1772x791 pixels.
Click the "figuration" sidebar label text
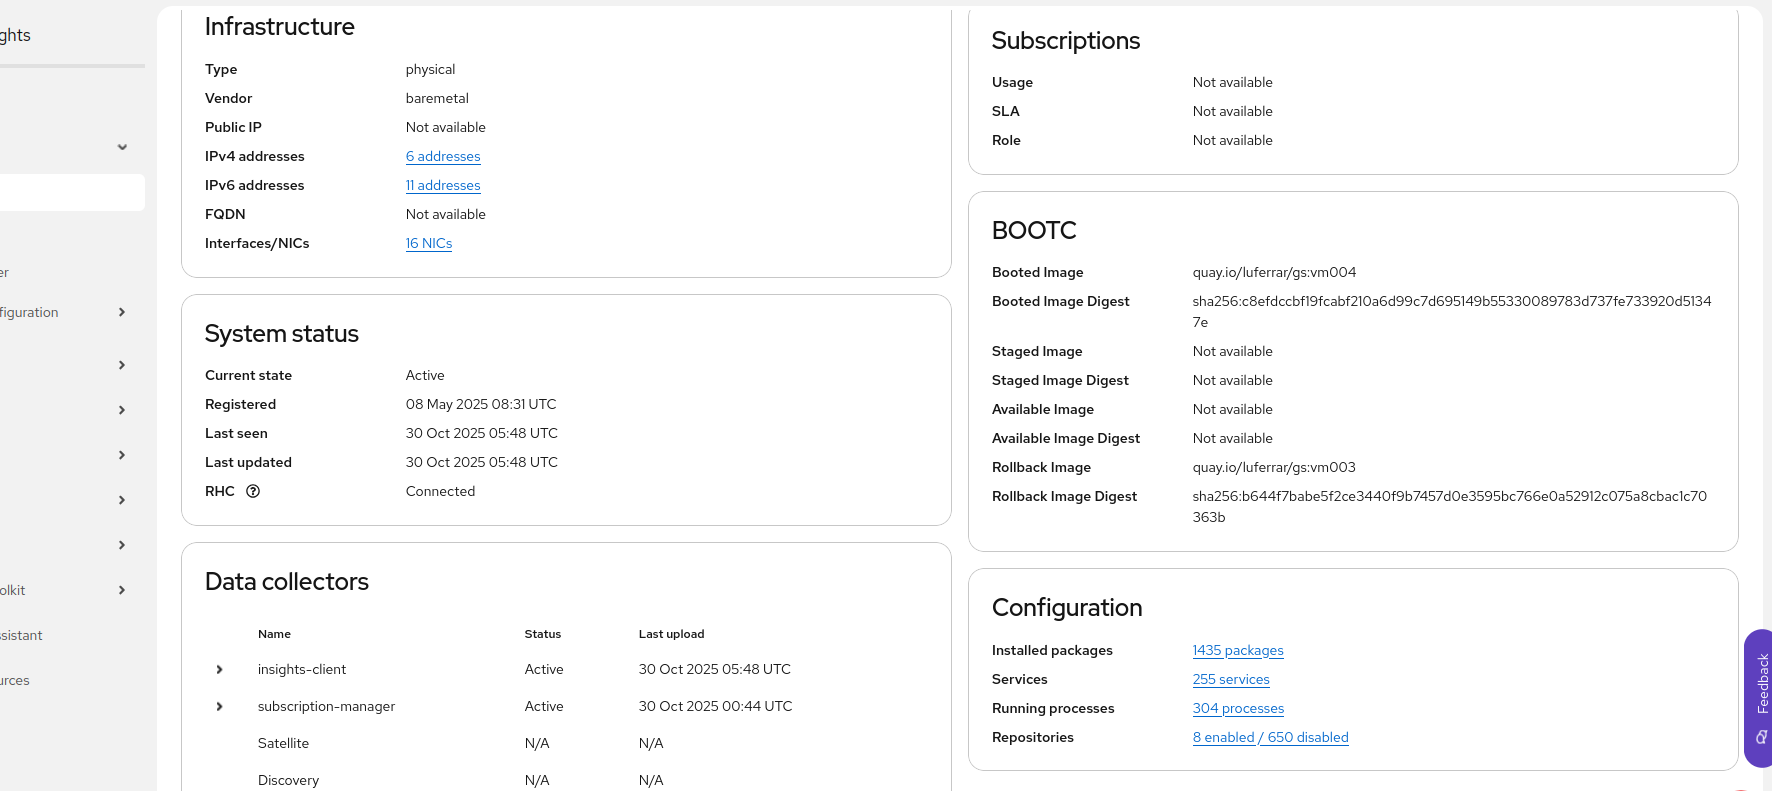30,312
